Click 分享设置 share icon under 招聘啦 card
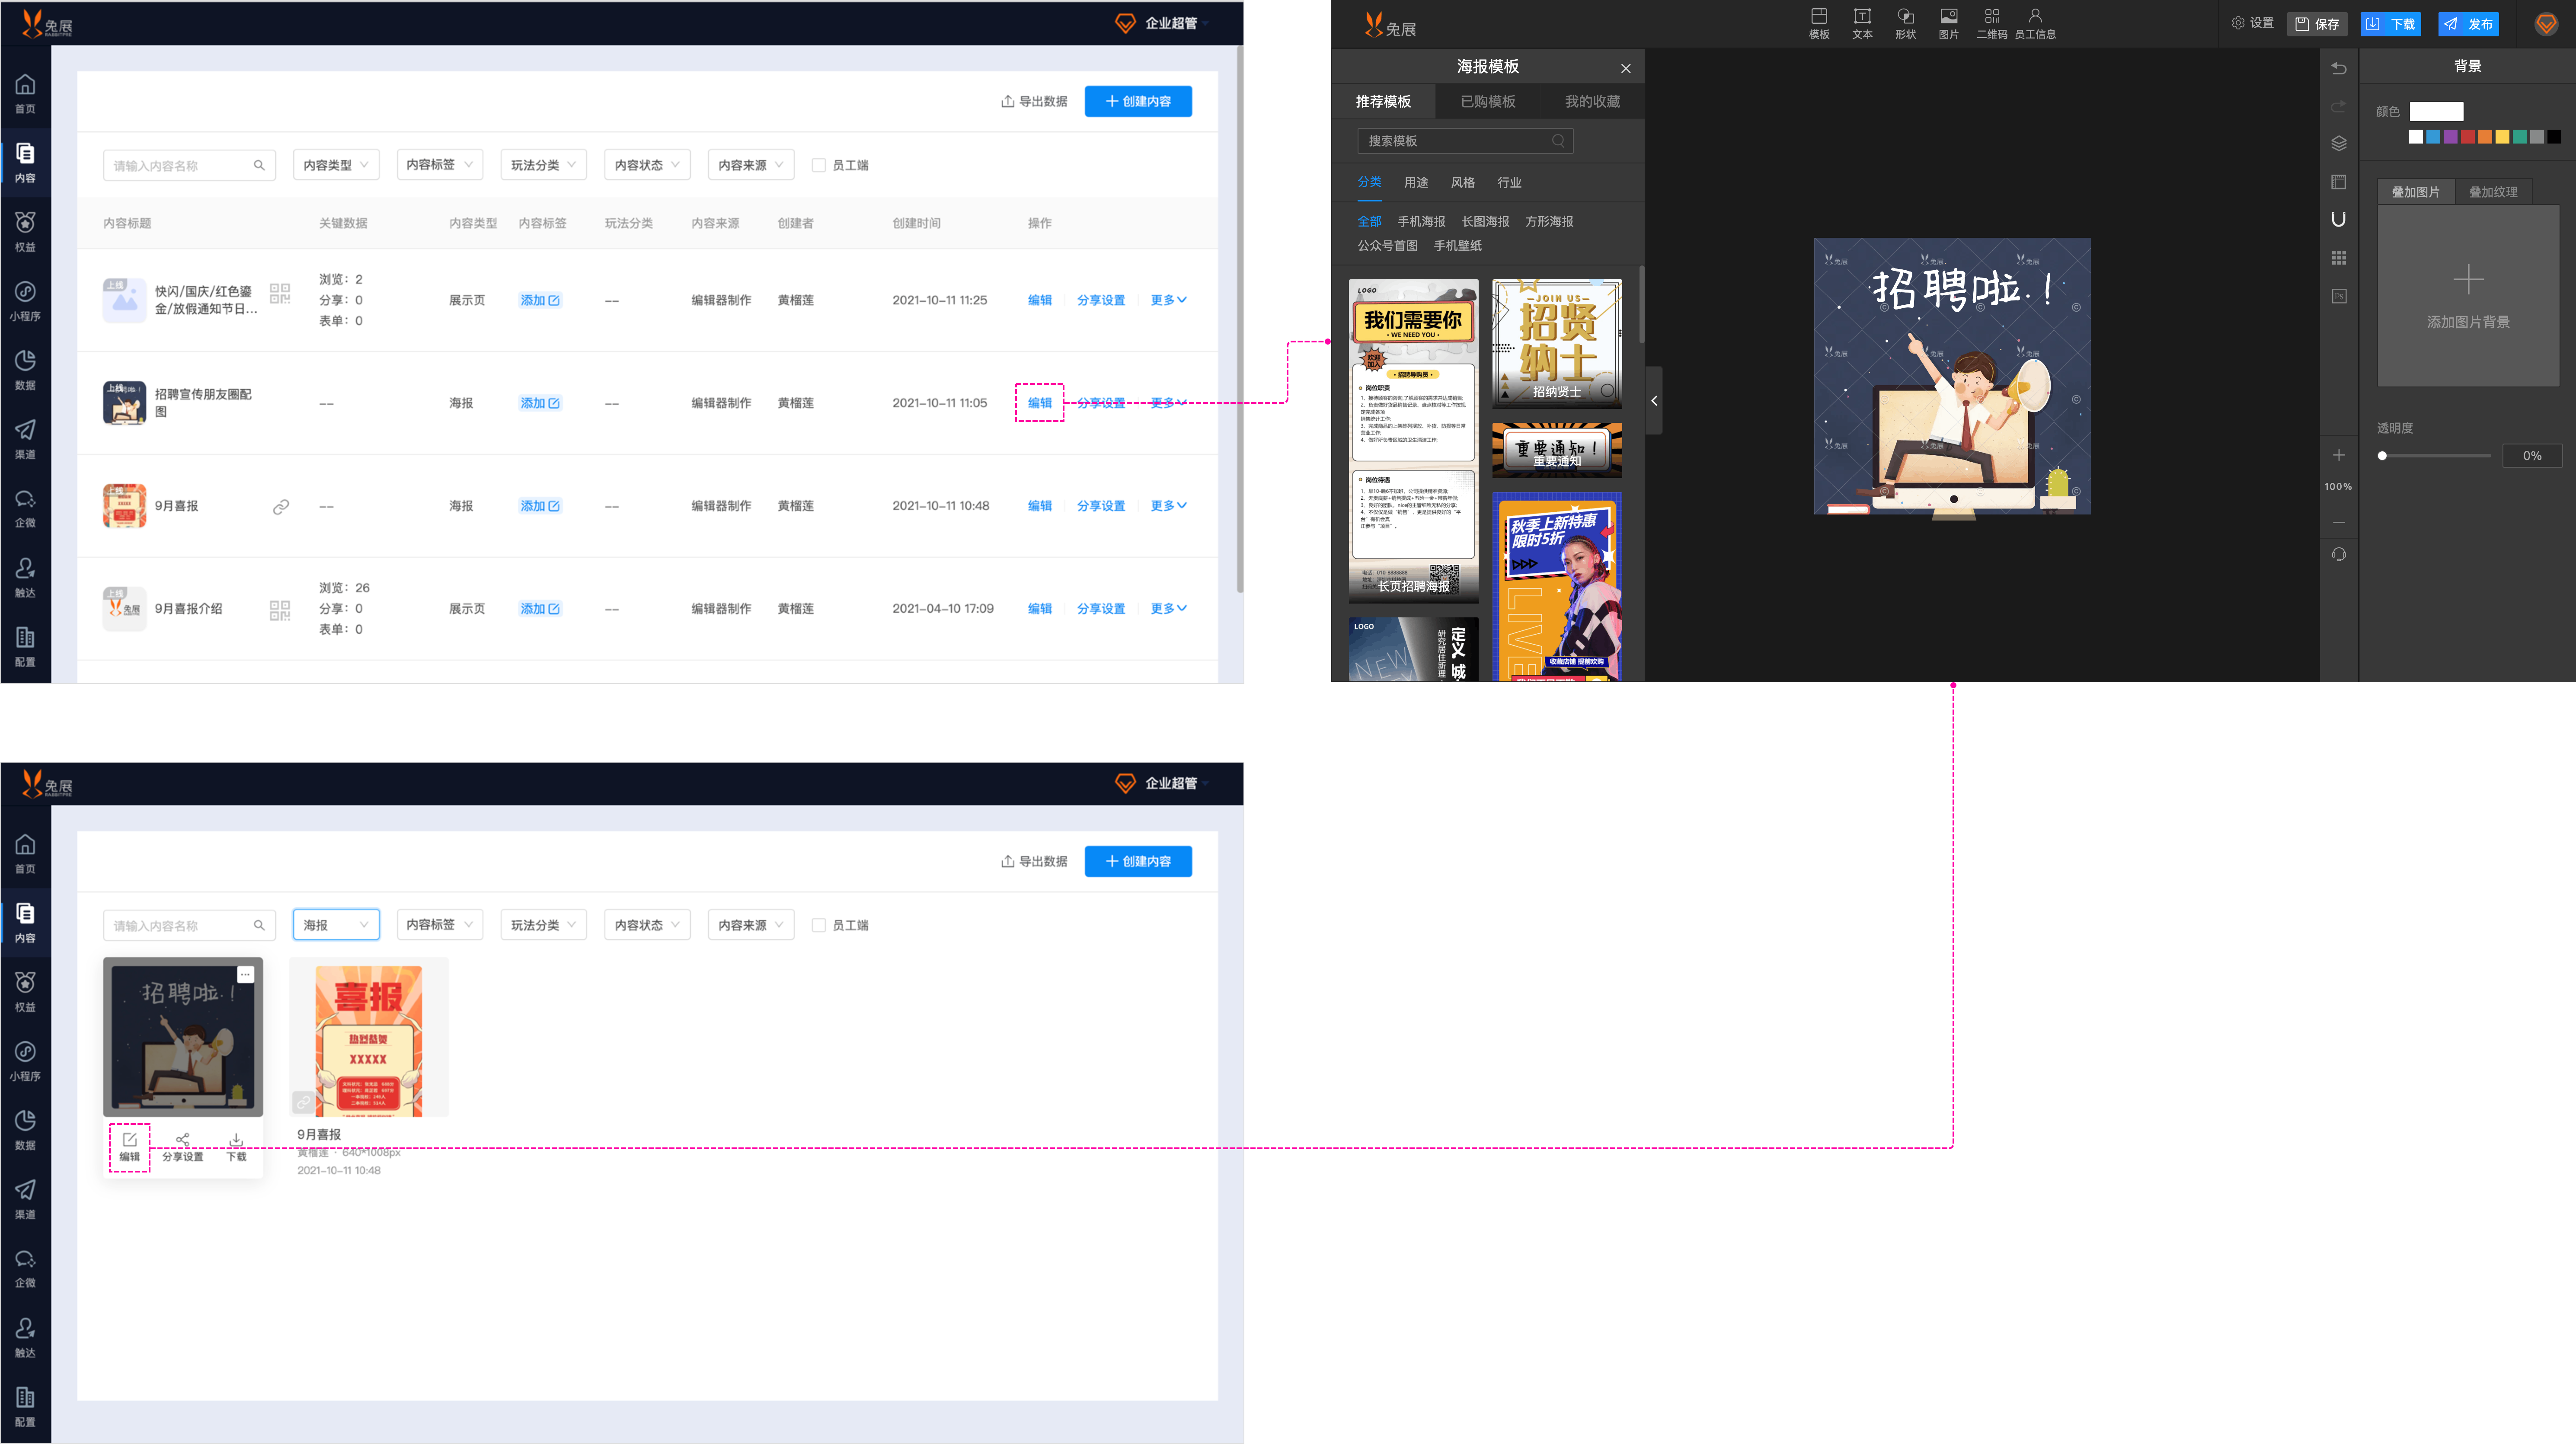2576x1444 pixels. click(183, 1147)
